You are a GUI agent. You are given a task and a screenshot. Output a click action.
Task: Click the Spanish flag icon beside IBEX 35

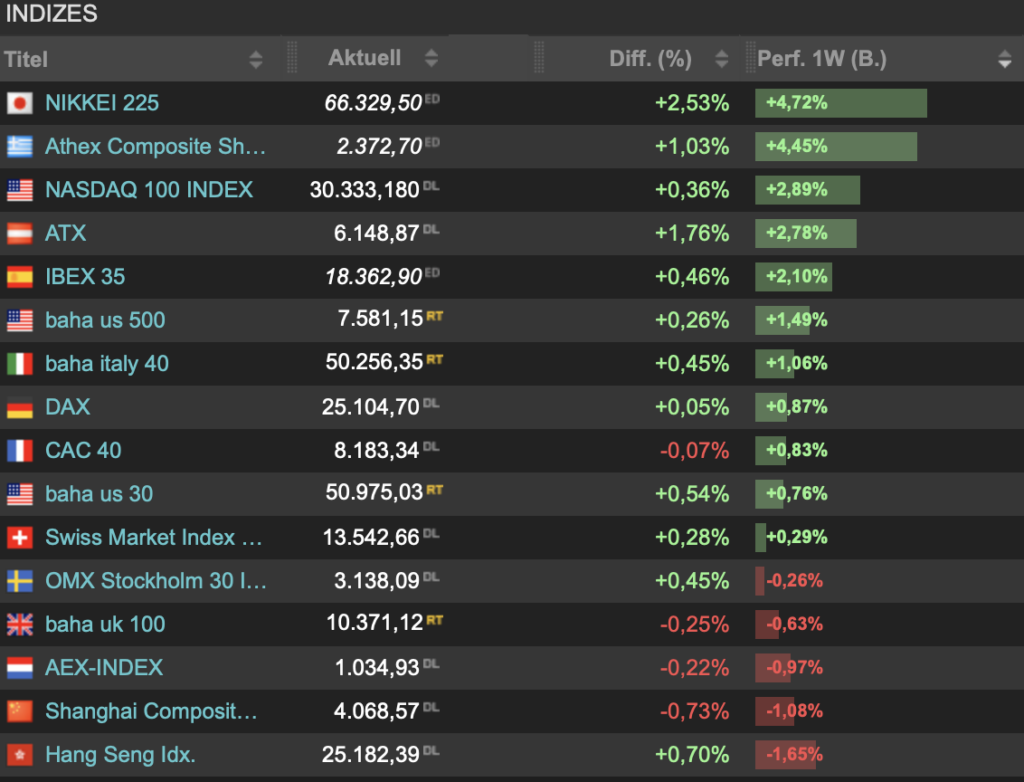[x=20, y=276]
